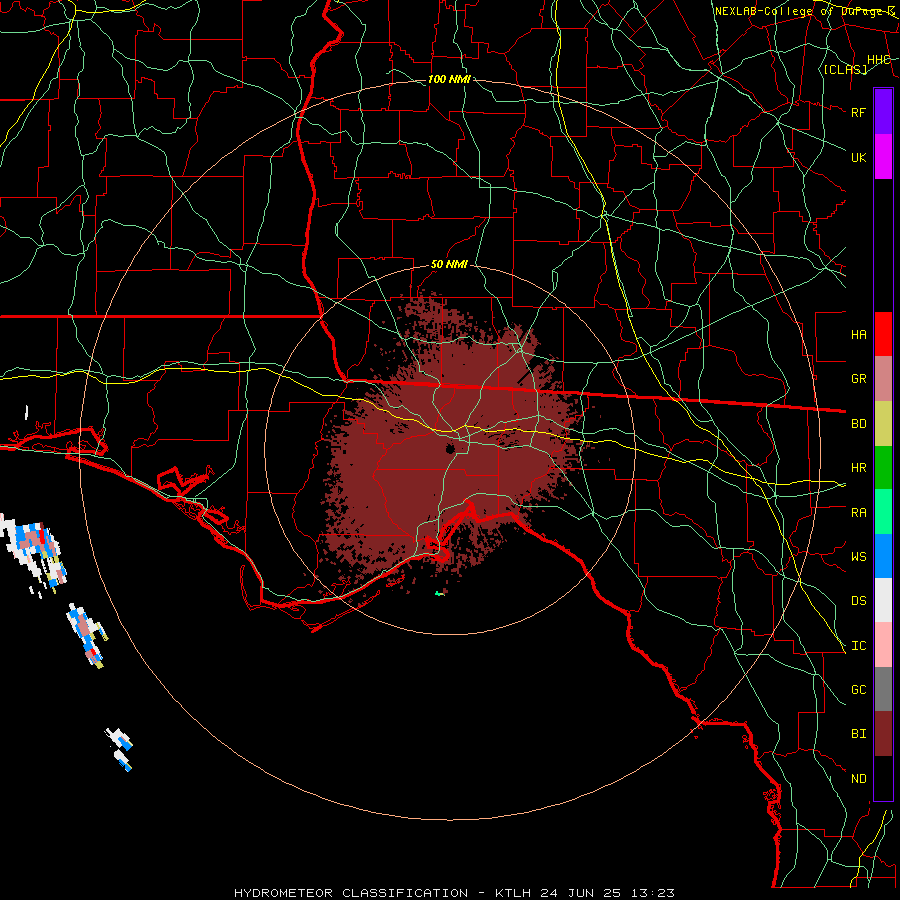Screen dimensions: 900x900
Task: Click the purple RF legend swatch
Action: [x=883, y=112]
